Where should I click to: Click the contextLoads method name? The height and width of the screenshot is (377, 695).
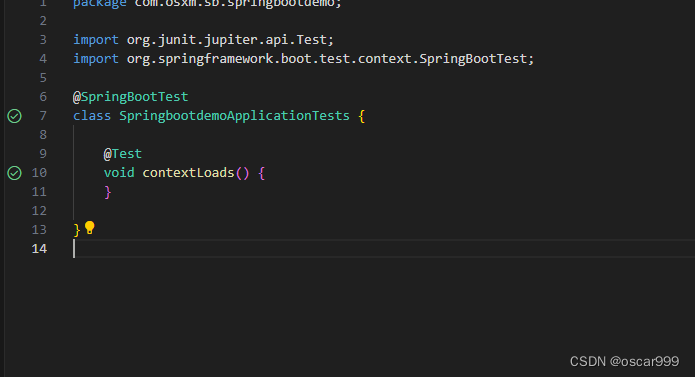point(188,172)
